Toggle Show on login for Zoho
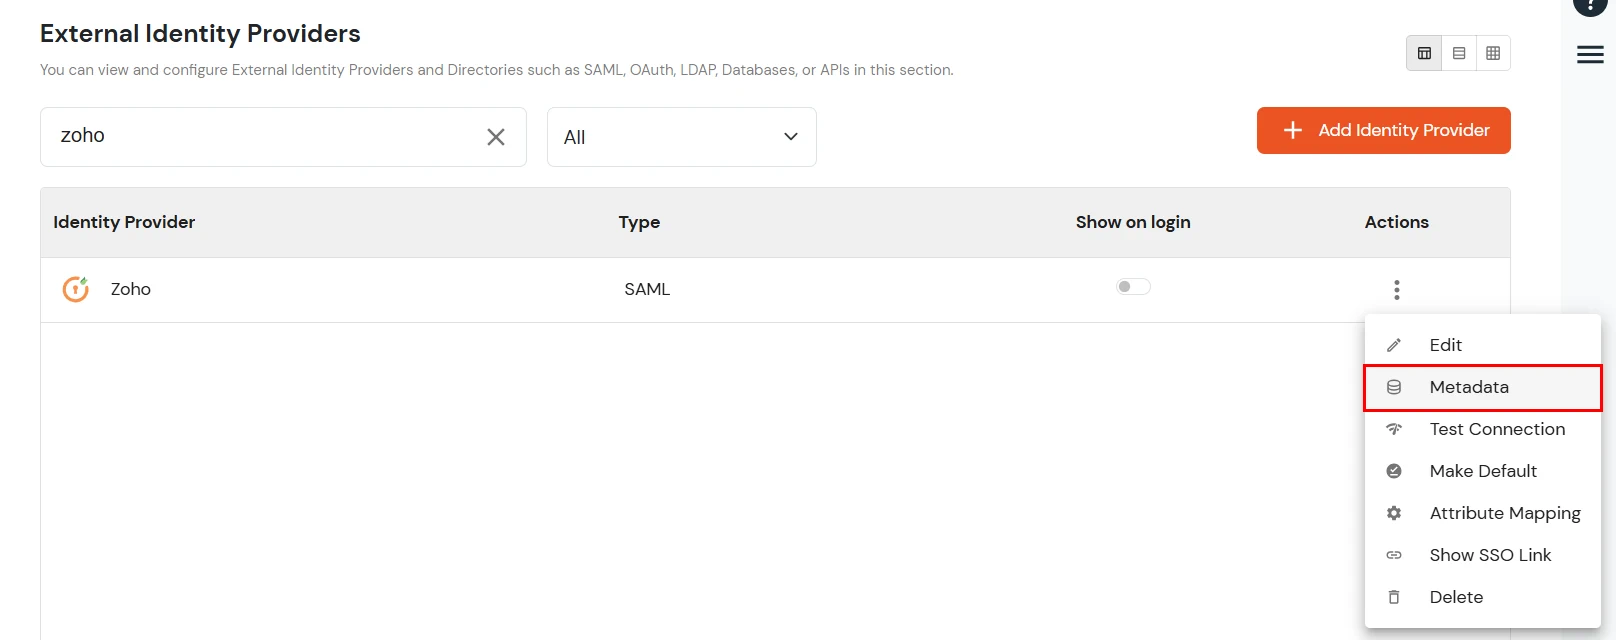Viewport: 1616px width, 640px height. (x=1133, y=287)
